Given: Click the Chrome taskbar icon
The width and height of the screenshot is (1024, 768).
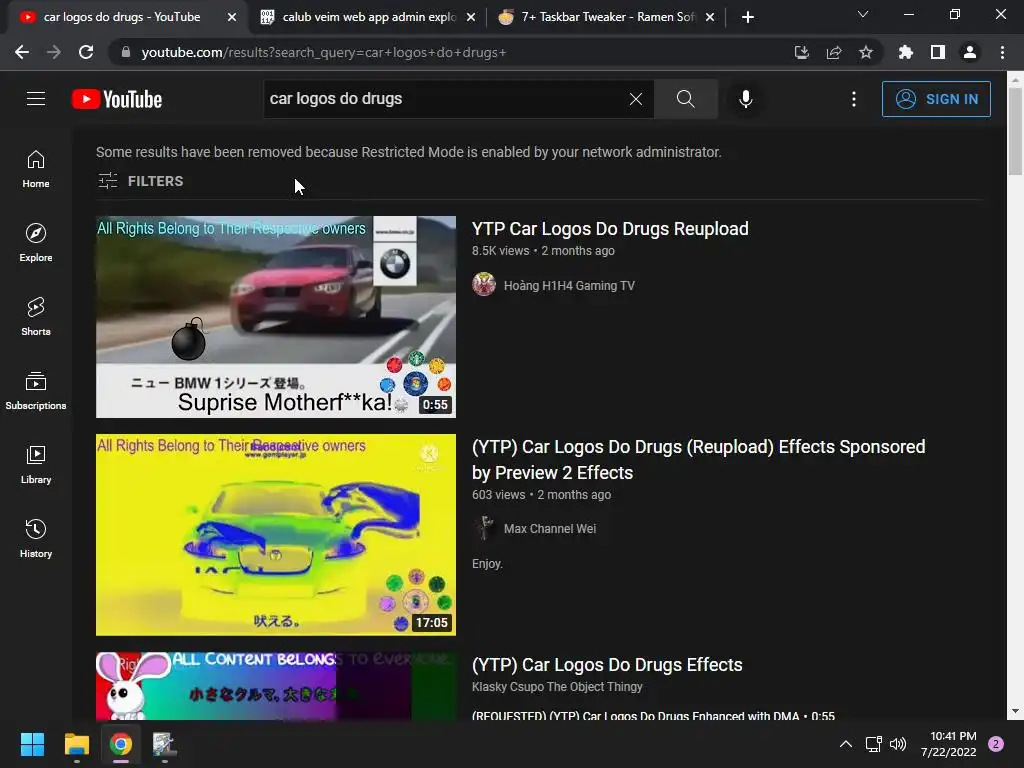Looking at the screenshot, I should pyautogui.click(x=121, y=744).
